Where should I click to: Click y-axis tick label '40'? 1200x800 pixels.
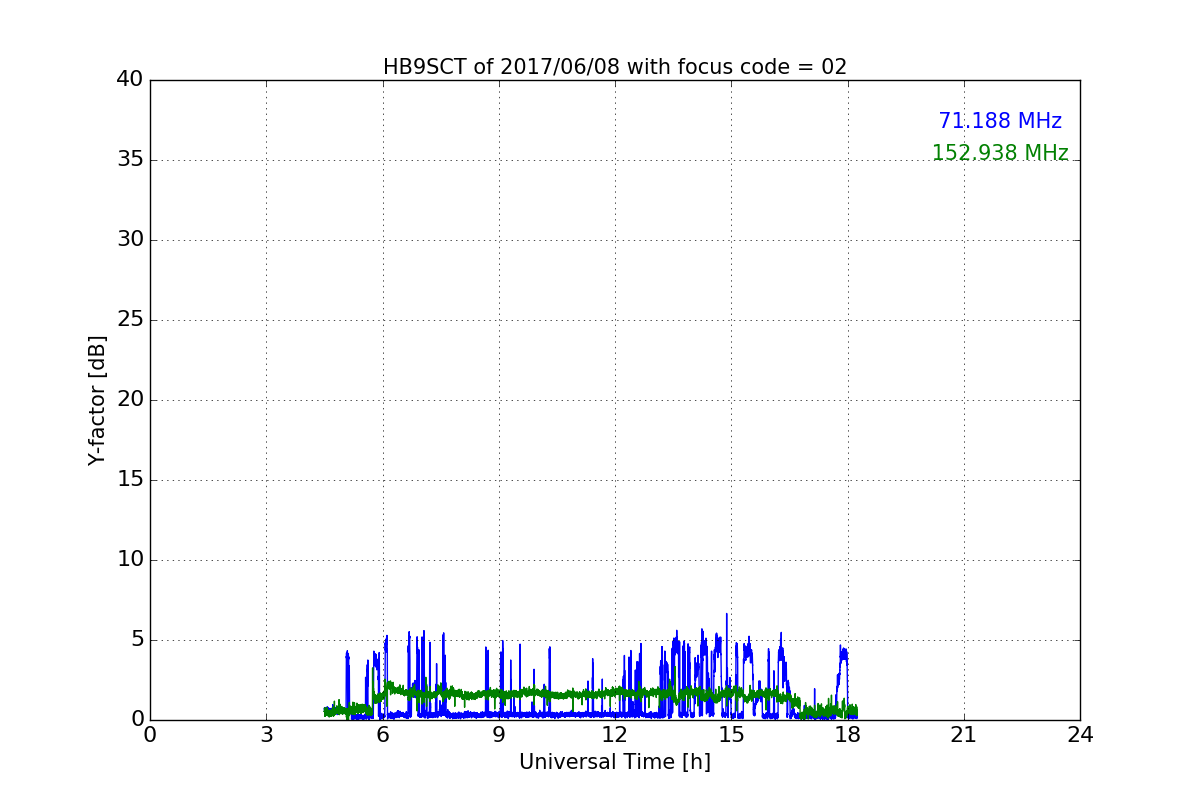coord(130,79)
